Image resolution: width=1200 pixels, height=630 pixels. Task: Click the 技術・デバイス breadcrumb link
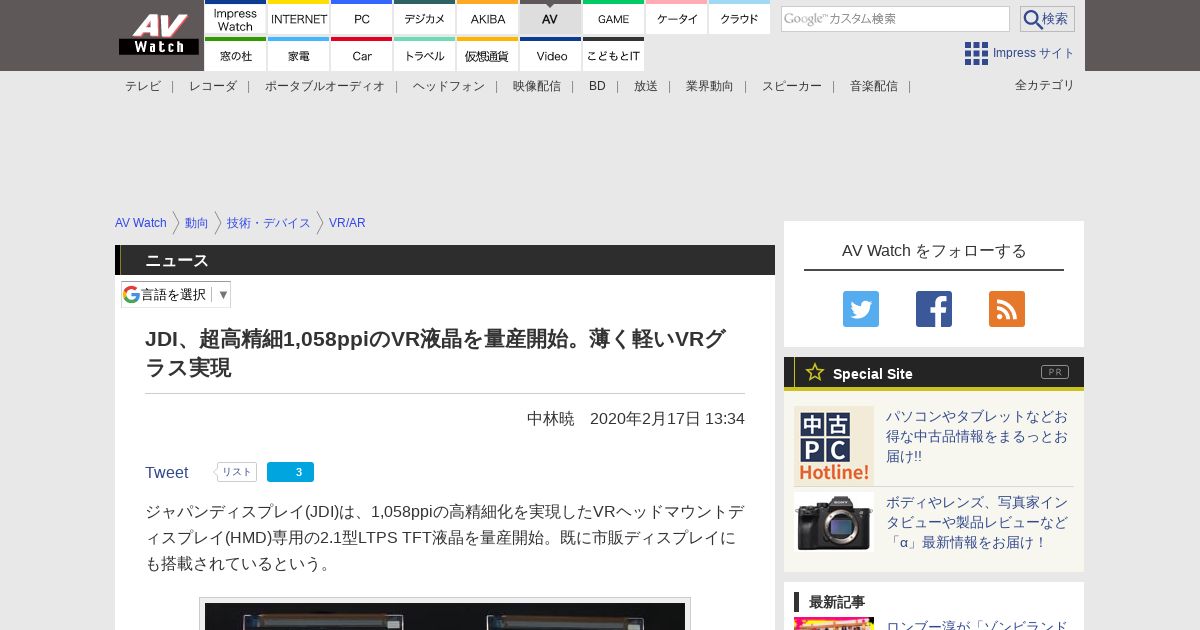coord(269,223)
